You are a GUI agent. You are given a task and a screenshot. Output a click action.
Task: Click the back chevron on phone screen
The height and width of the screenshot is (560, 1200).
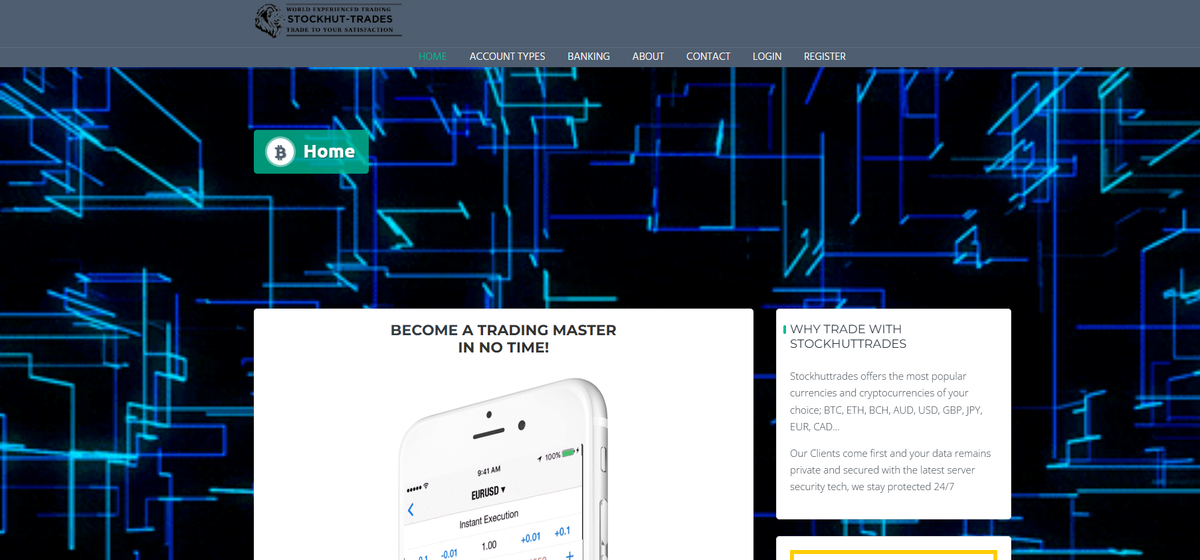point(410,510)
